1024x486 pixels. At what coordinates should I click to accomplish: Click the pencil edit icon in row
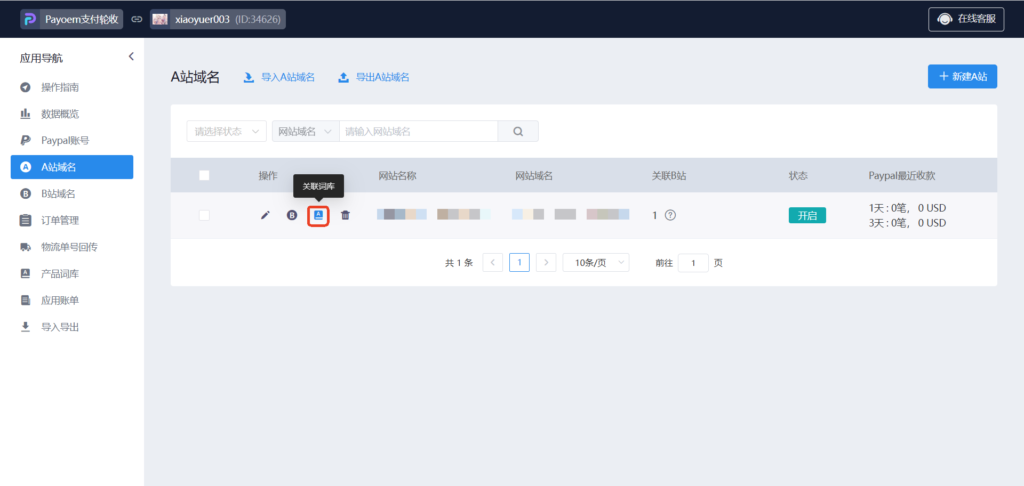(265, 215)
